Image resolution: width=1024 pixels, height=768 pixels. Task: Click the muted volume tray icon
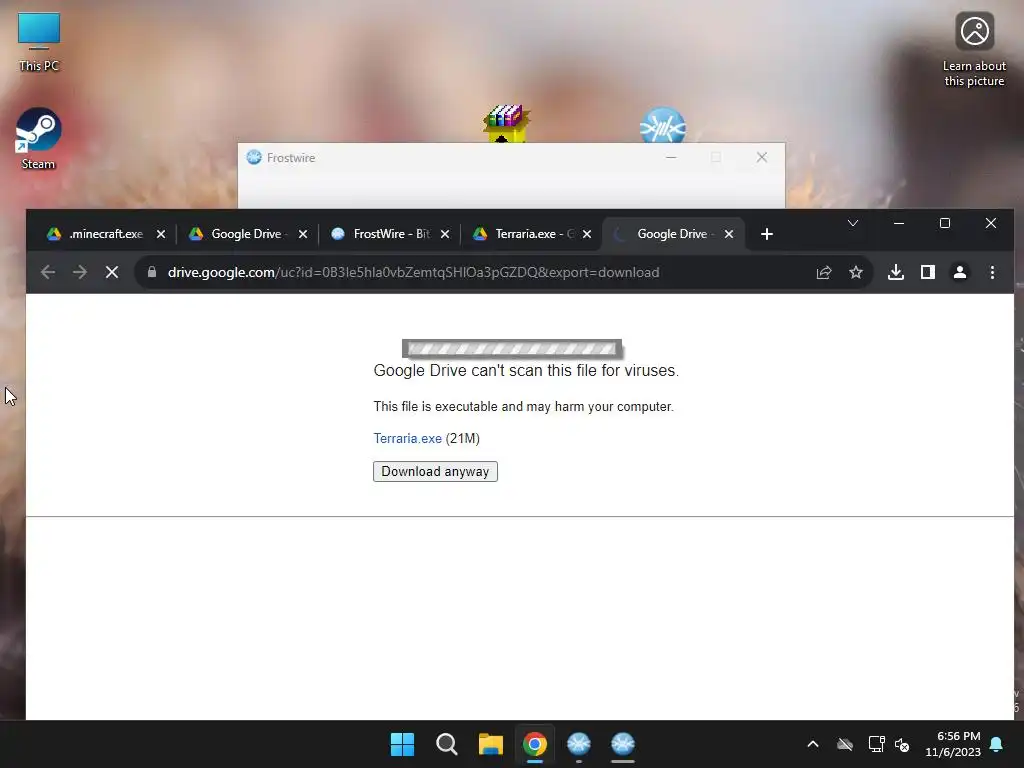902,744
